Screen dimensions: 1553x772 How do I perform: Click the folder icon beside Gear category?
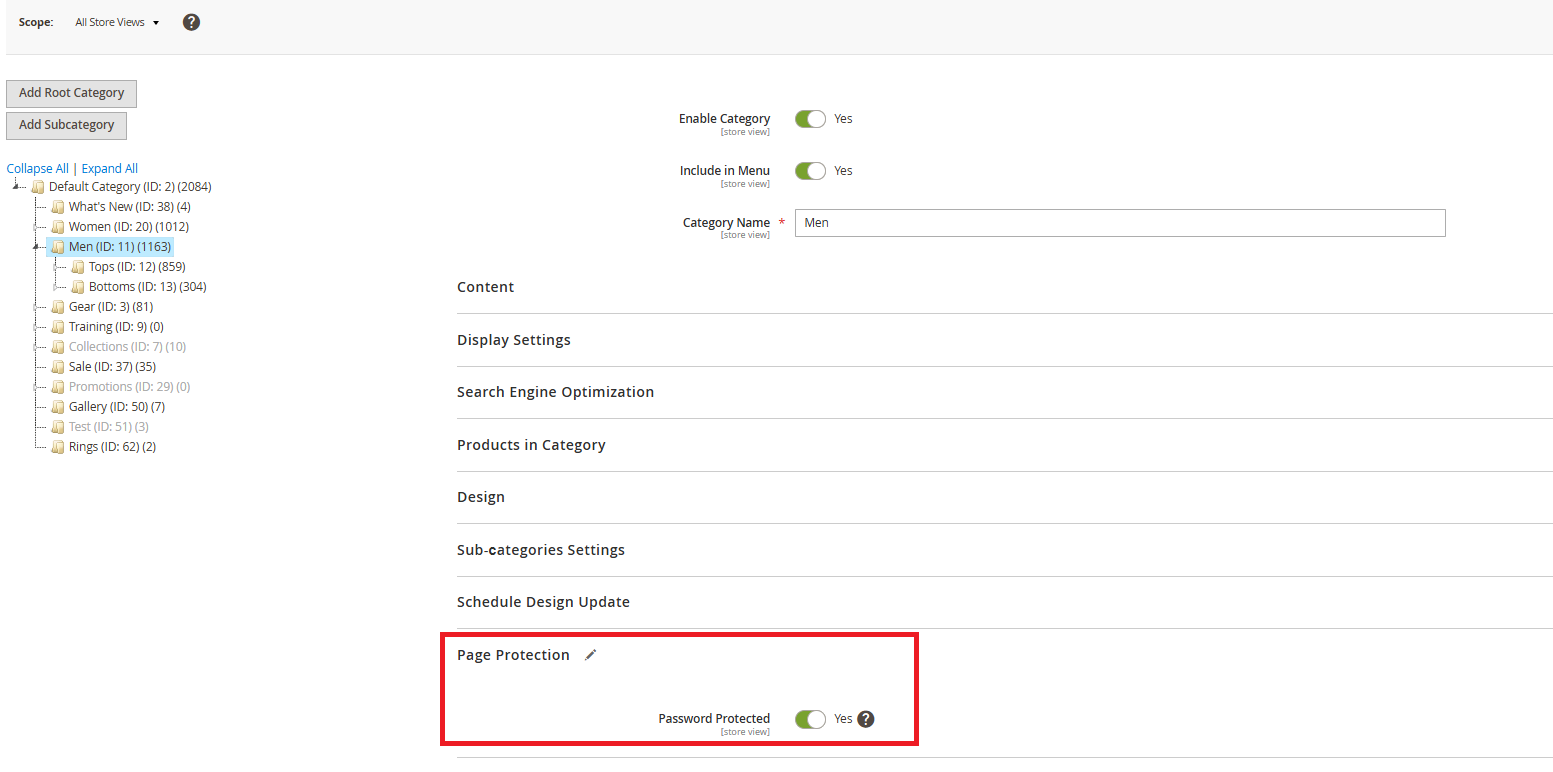pyautogui.click(x=58, y=307)
